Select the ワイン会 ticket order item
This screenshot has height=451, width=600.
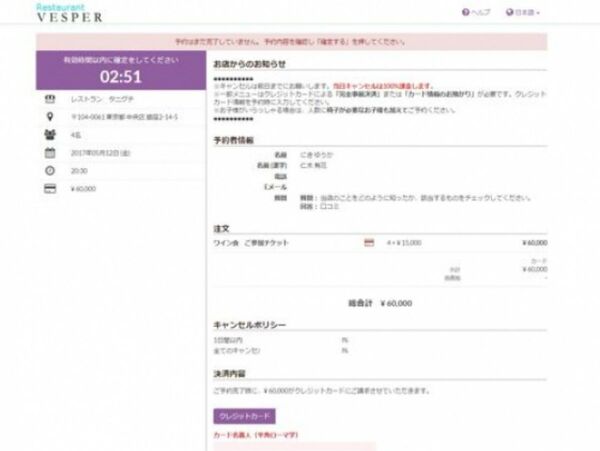pyautogui.click(x=247, y=242)
